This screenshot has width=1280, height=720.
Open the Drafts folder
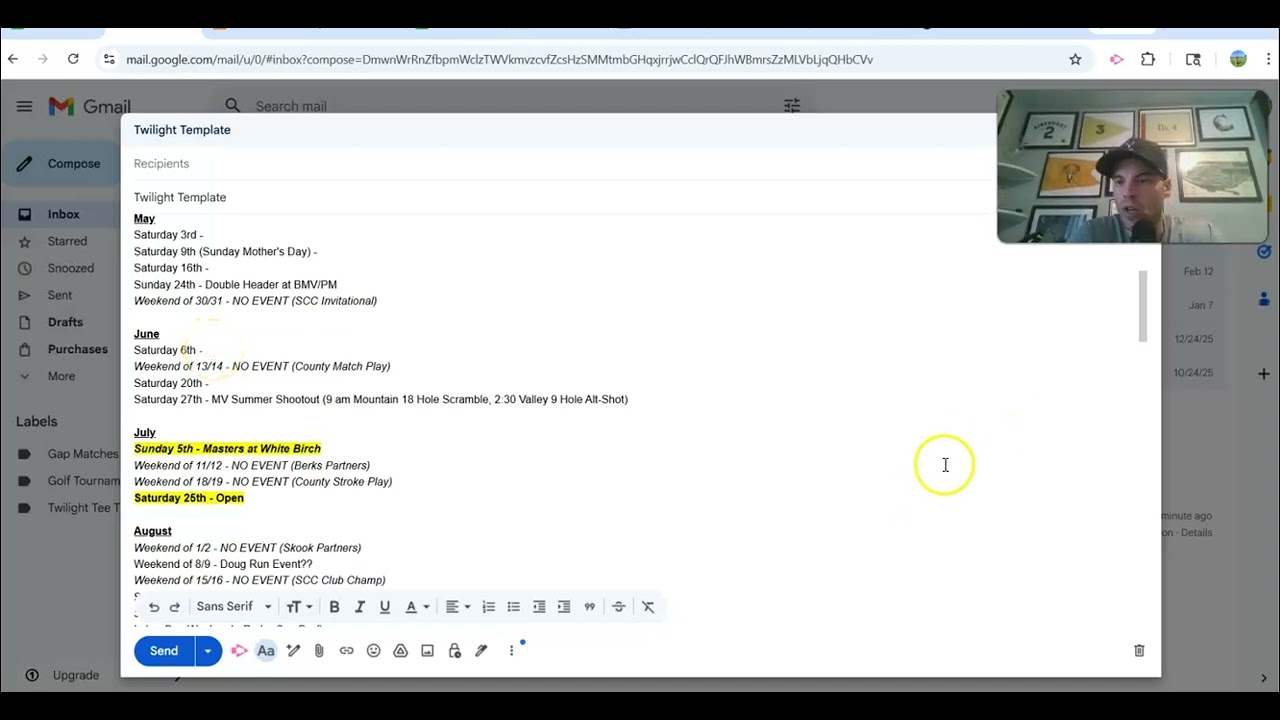point(65,322)
